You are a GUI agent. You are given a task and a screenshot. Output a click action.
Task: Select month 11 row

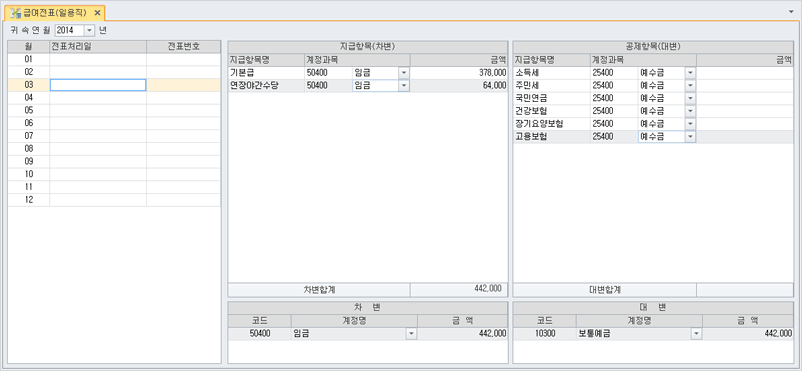pos(114,187)
